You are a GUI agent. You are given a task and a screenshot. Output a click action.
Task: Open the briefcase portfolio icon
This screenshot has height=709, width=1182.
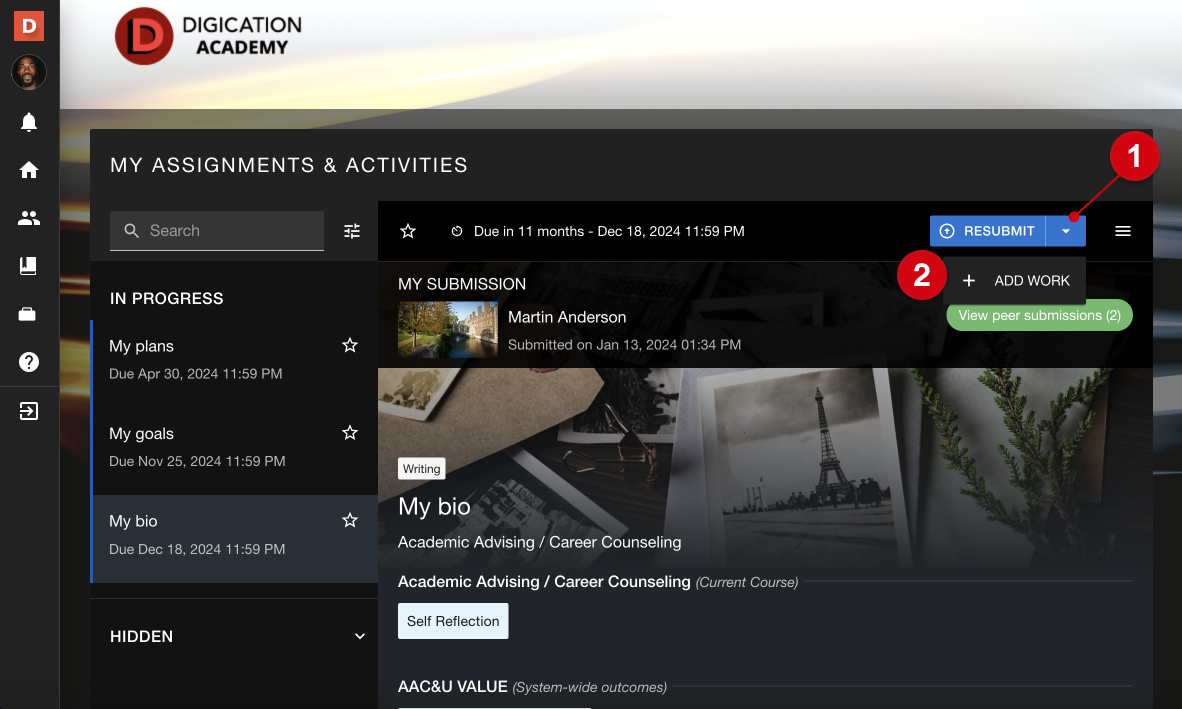click(x=29, y=314)
